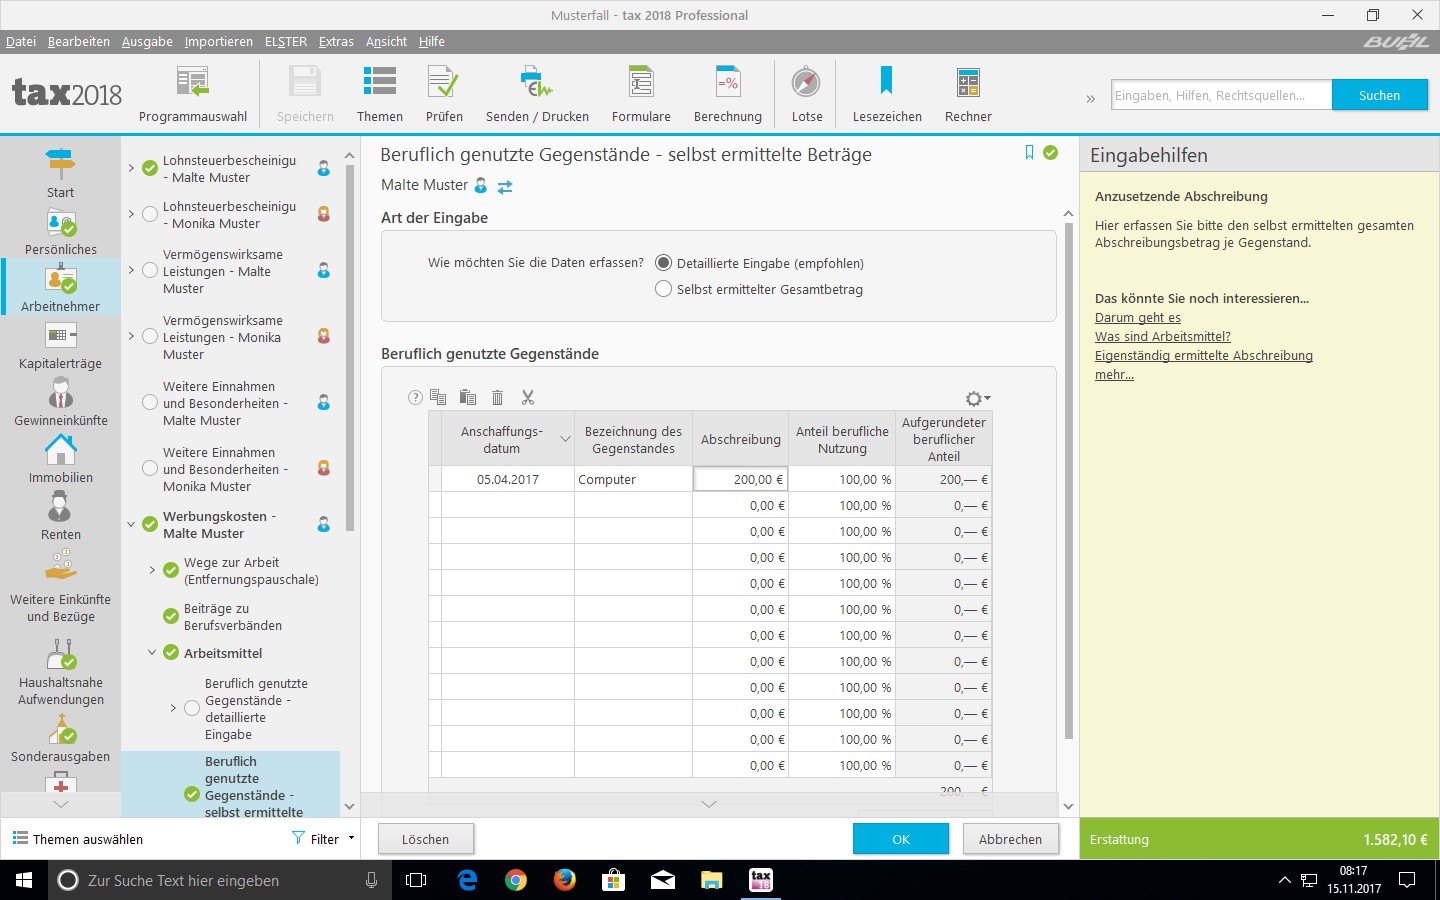Open the 'Was sind Arbeitsmittel?' link
Viewport: 1440px width, 900px height.
1163,337
